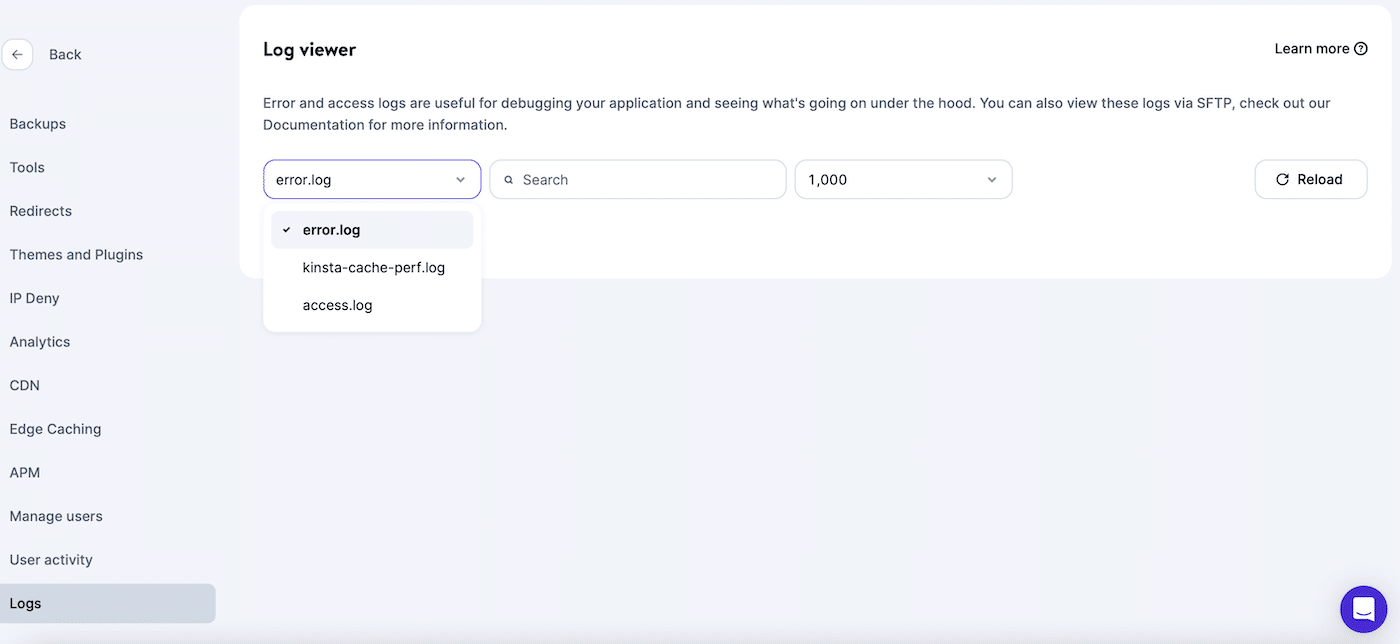Select kinsta-cache-perf.log from the dropdown
Screen dimensions: 1400x644
coord(374,267)
